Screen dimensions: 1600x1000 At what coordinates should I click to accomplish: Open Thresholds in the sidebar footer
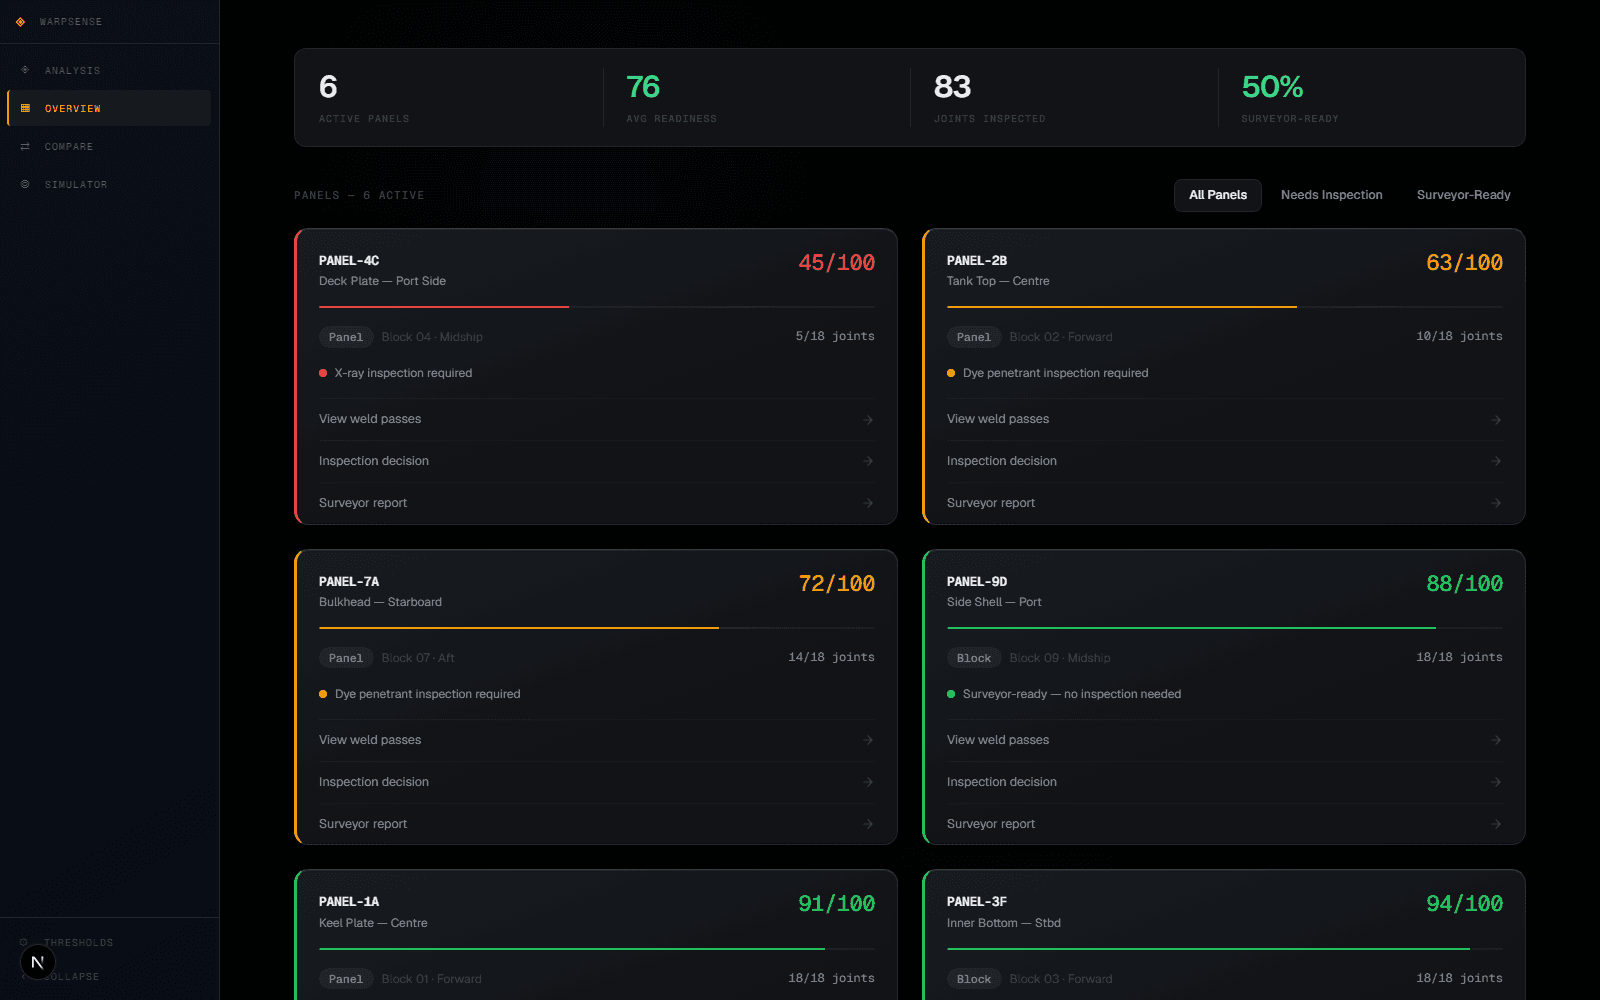coord(109,942)
